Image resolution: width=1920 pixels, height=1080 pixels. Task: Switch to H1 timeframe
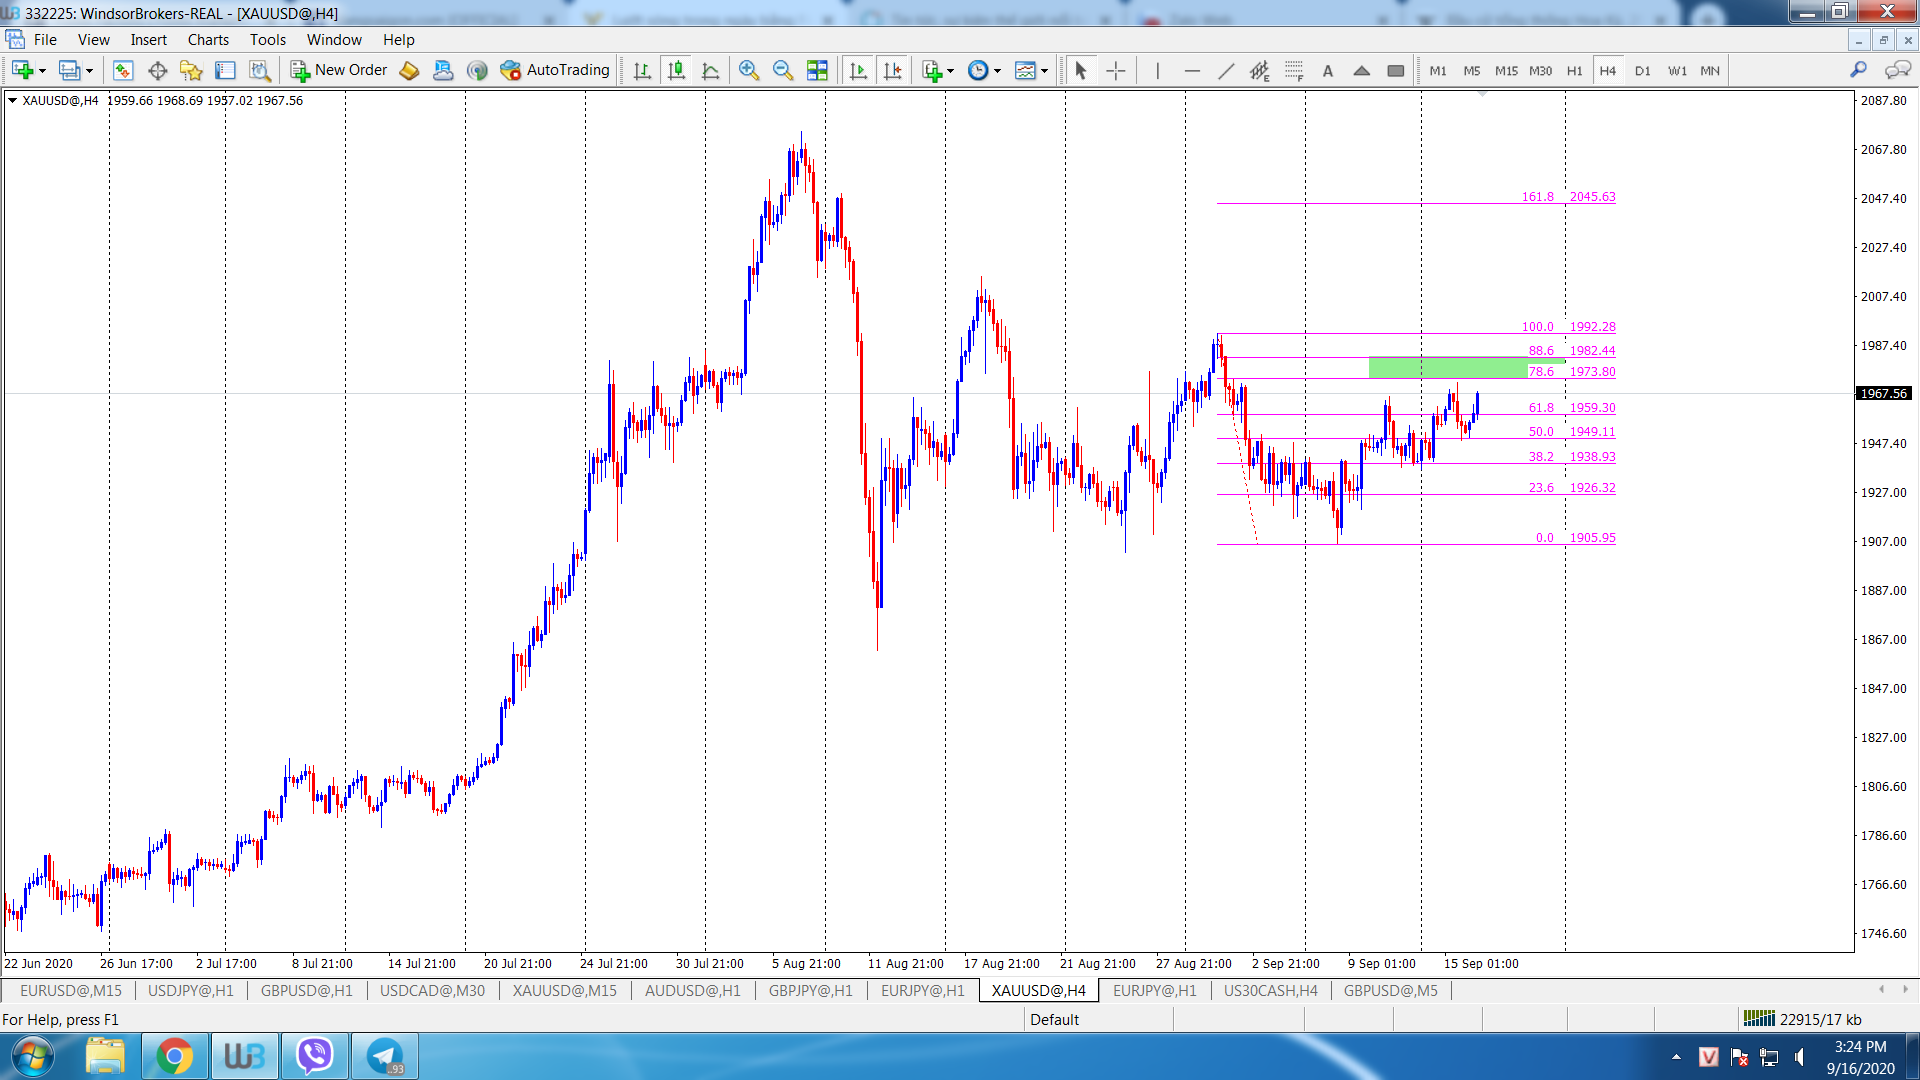1574,70
